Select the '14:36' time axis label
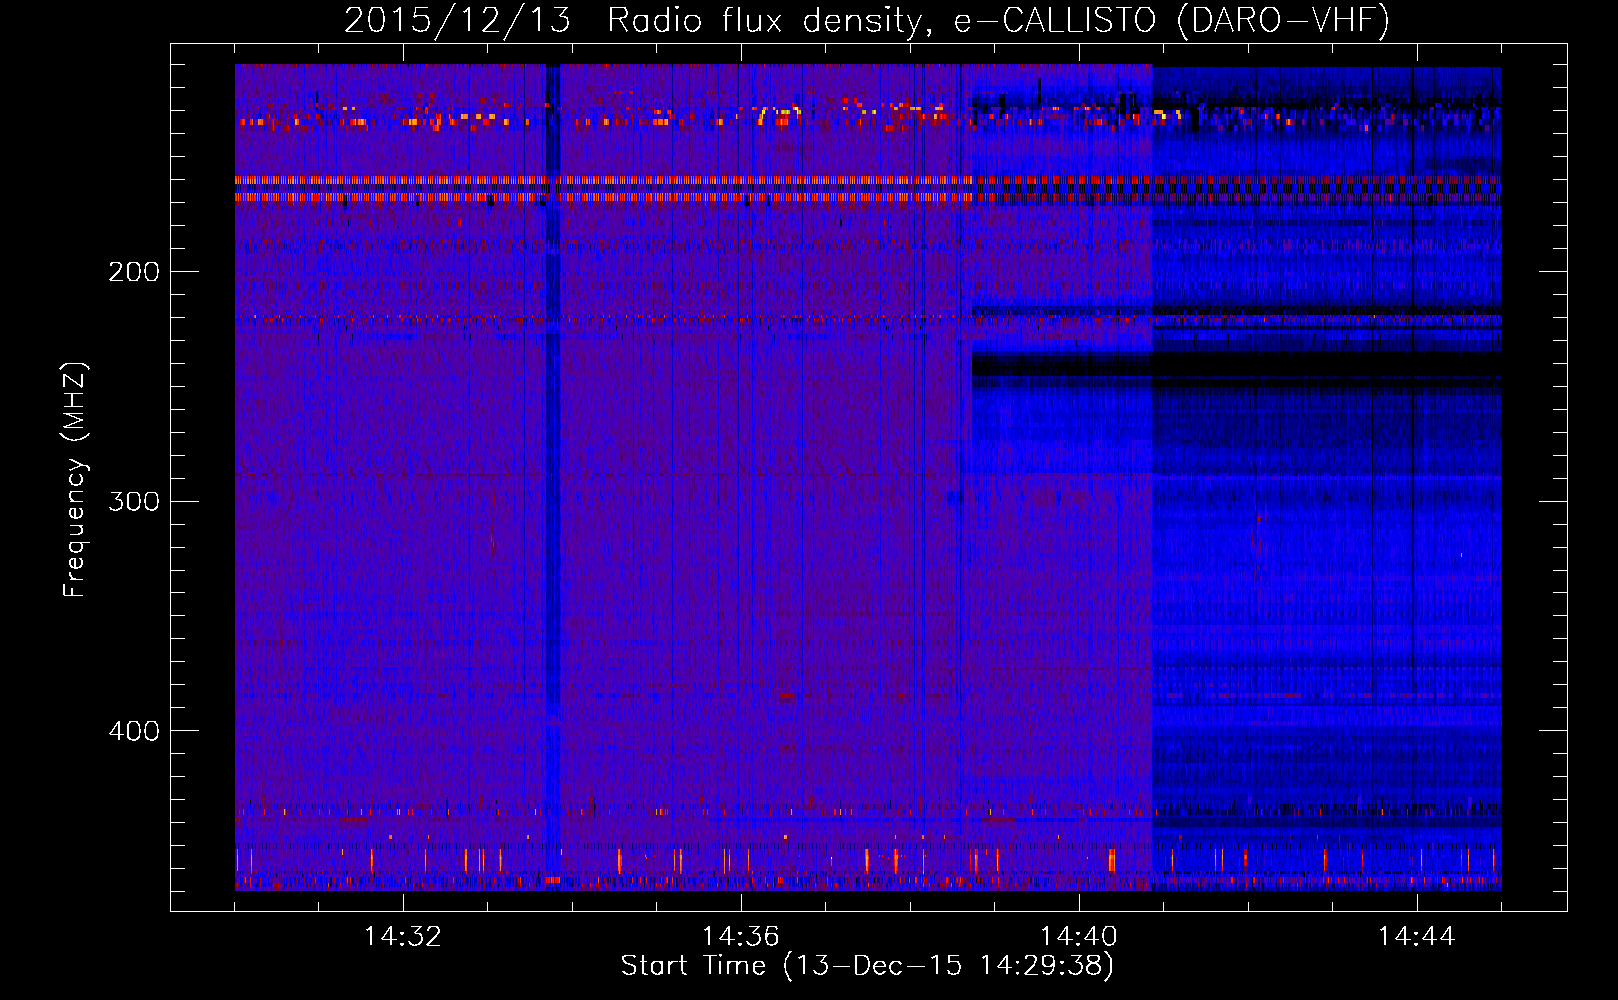 click(x=740, y=937)
